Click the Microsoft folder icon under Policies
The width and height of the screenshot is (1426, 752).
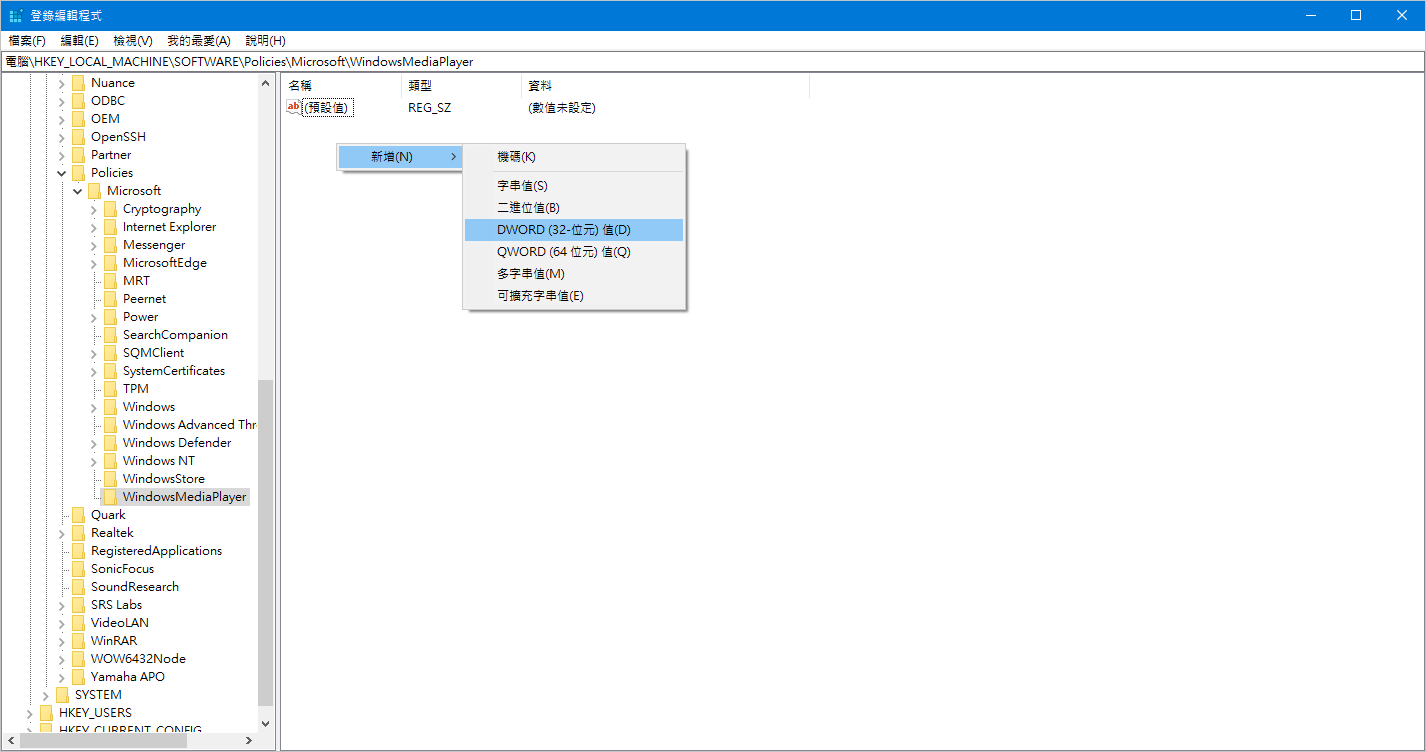point(95,191)
